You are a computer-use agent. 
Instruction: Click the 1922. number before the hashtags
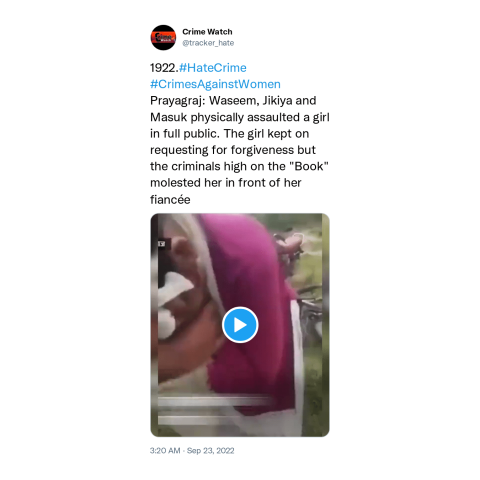point(164,68)
